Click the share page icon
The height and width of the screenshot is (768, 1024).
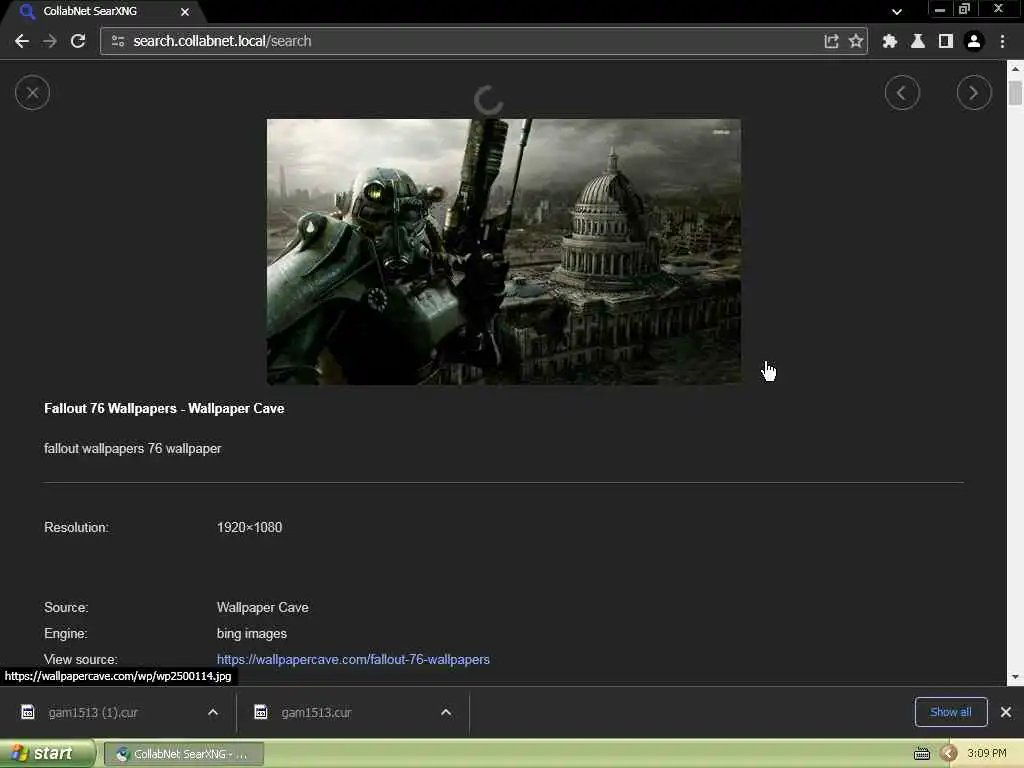coord(831,41)
